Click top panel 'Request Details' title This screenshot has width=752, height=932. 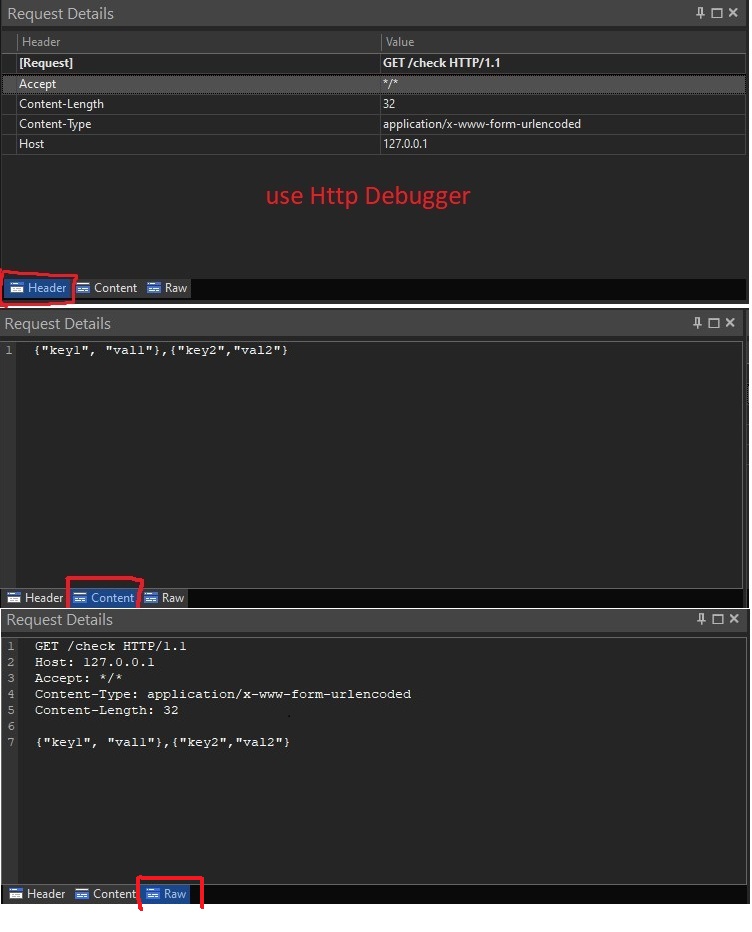[x=60, y=14]
